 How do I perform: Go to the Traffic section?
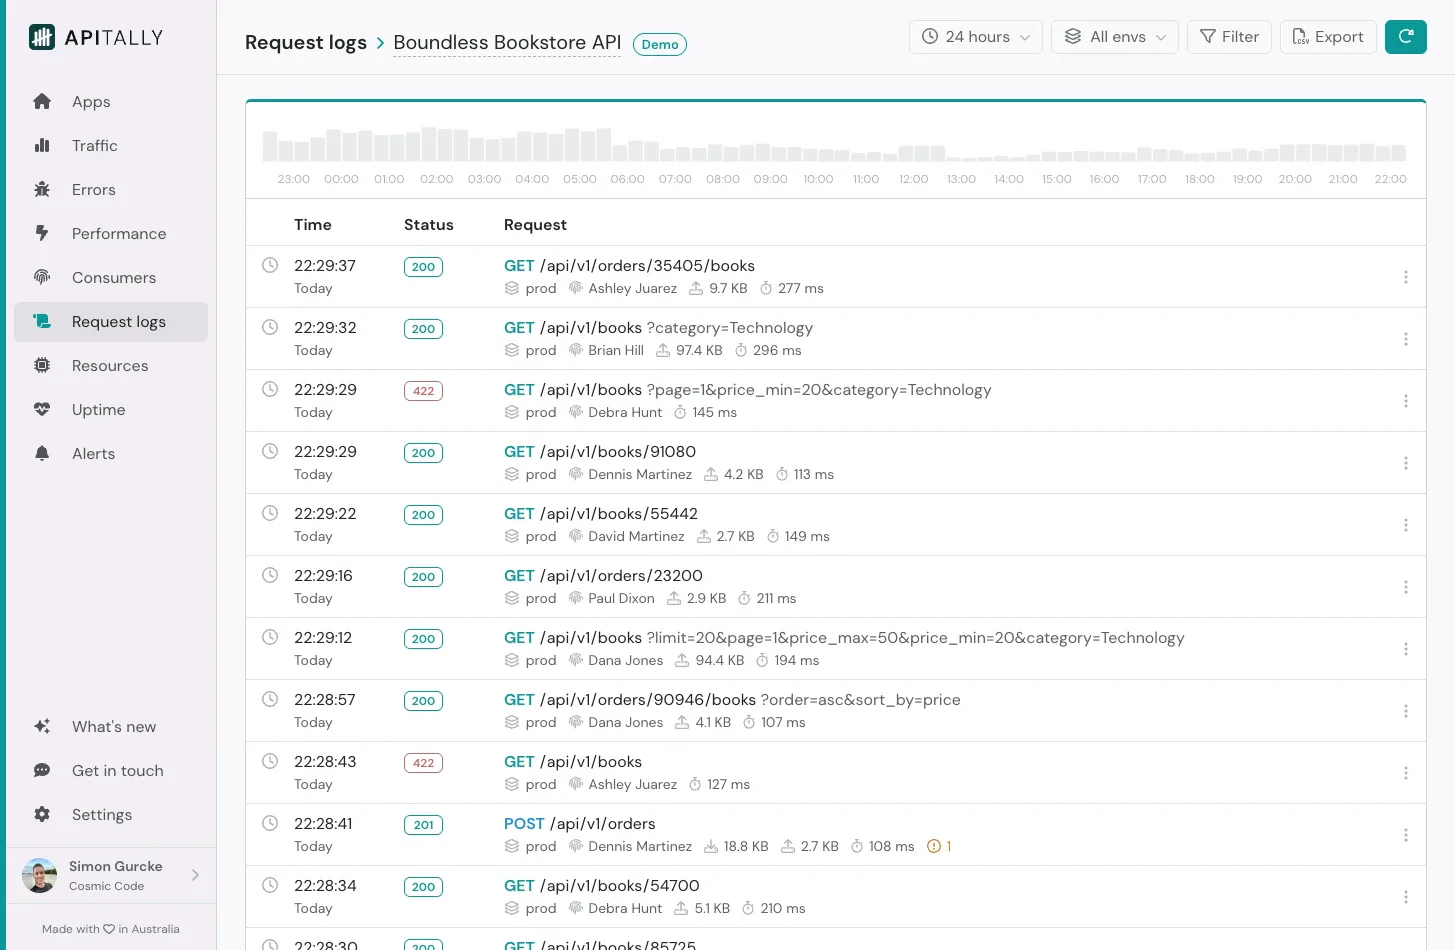110,146
